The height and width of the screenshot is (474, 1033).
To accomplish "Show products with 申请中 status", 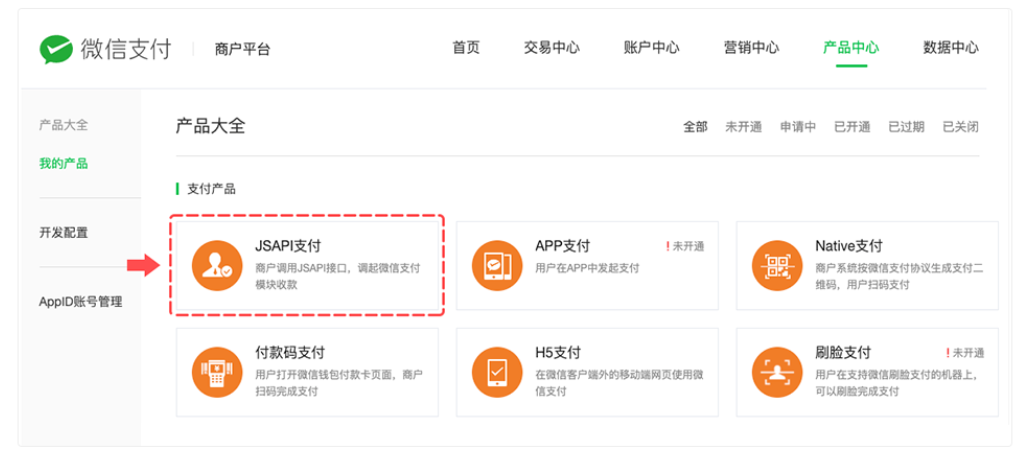I will click(798, 127).
